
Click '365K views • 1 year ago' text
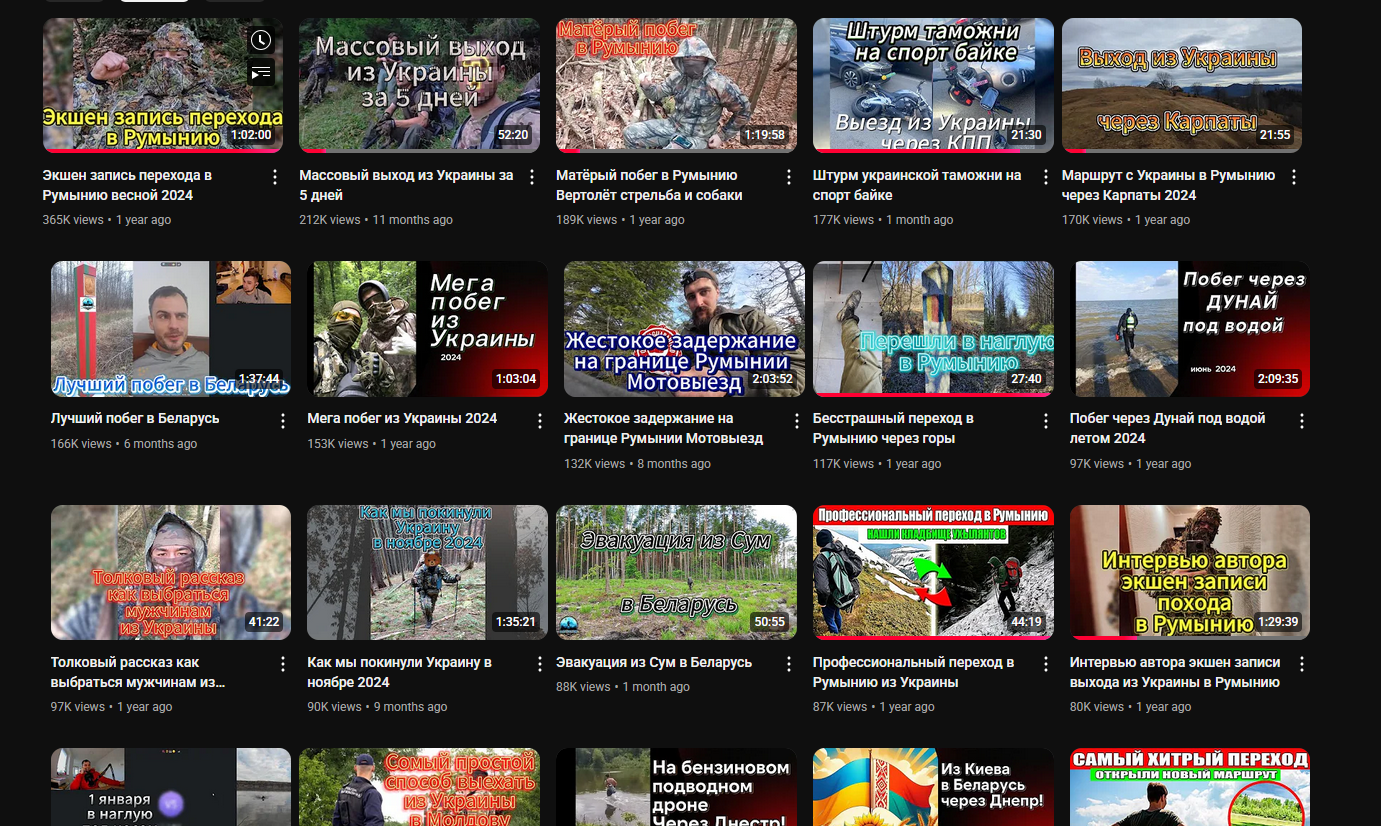pos(107,220)
